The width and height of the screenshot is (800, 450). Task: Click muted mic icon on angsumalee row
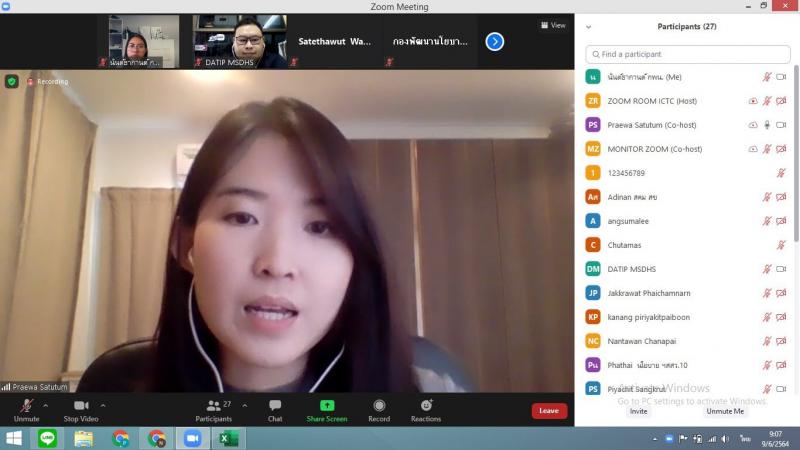tap(767, 221)
